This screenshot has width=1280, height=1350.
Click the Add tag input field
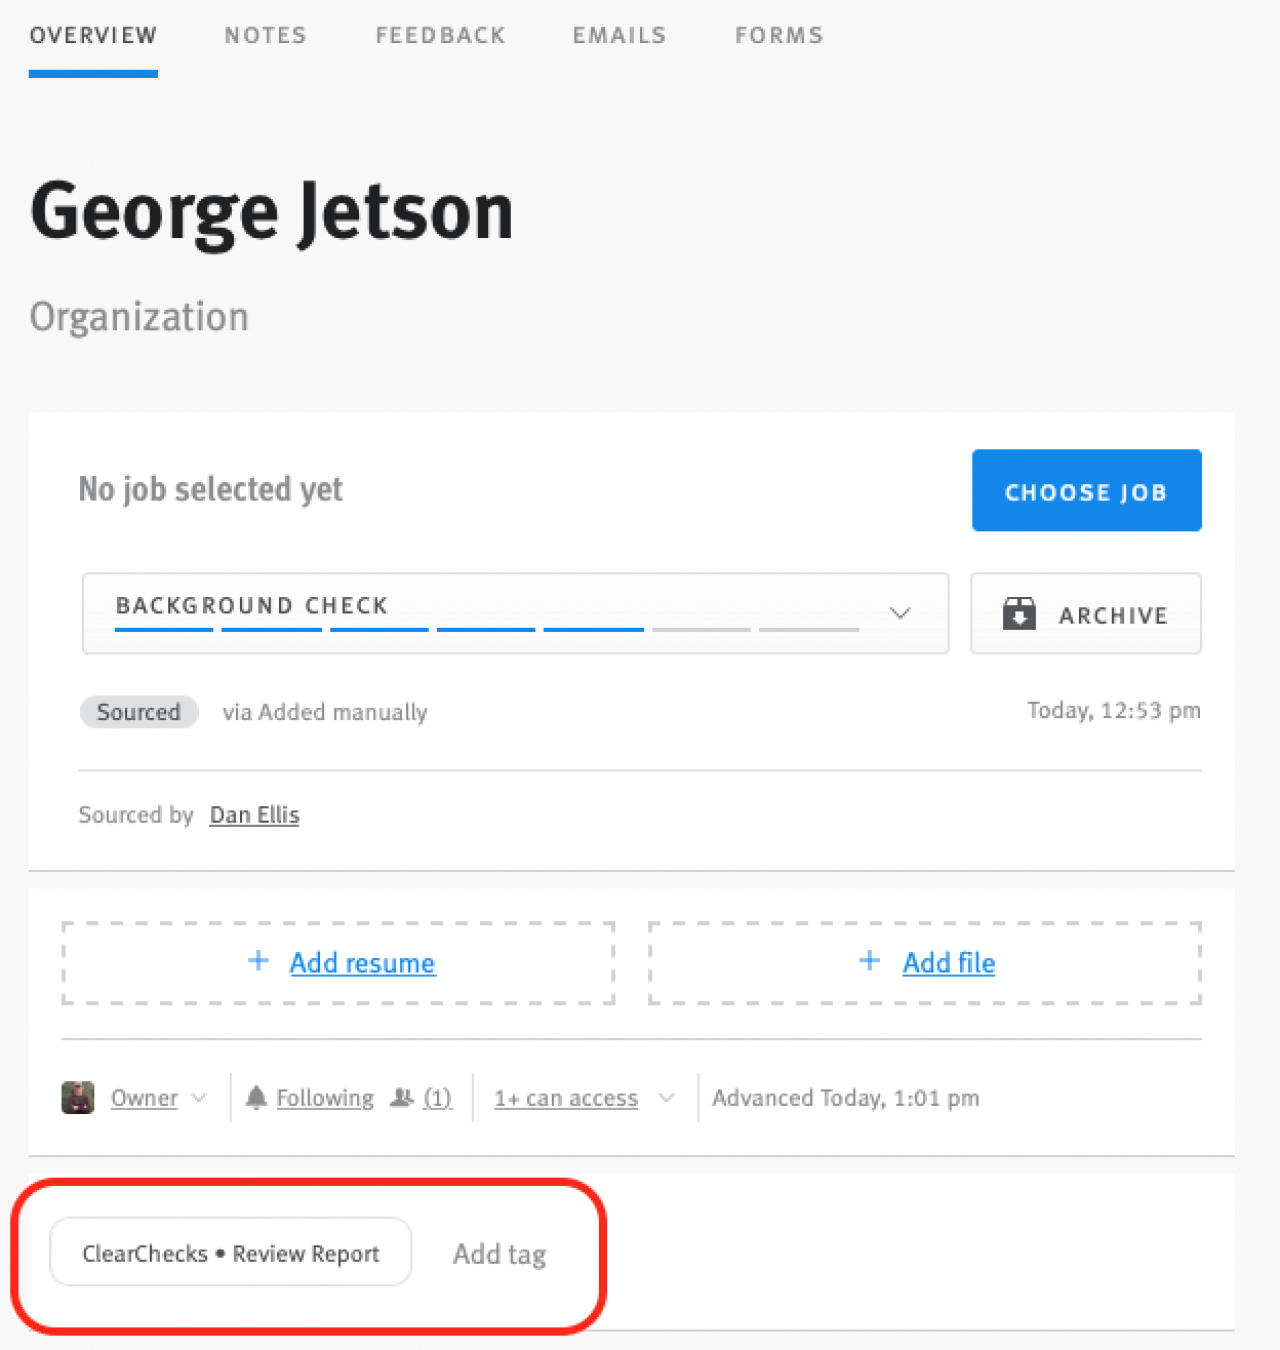500,1254
